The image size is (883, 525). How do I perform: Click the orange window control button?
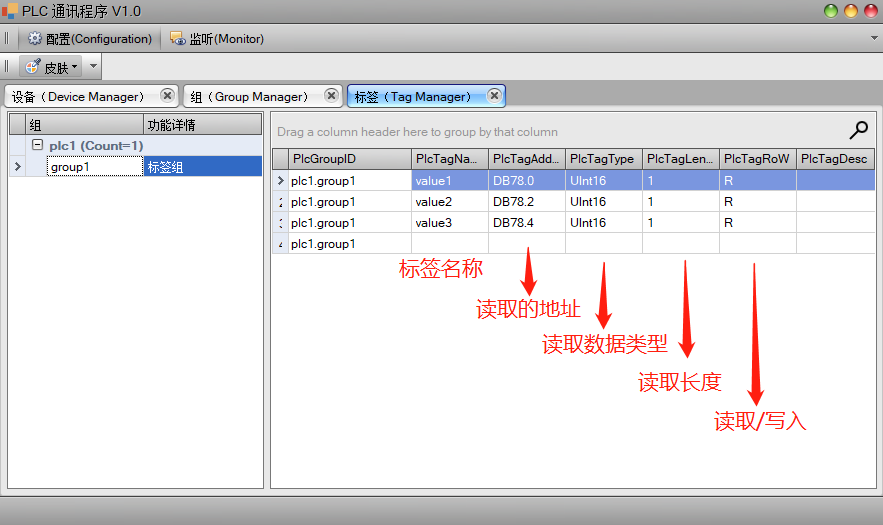[x=851, y=11]
